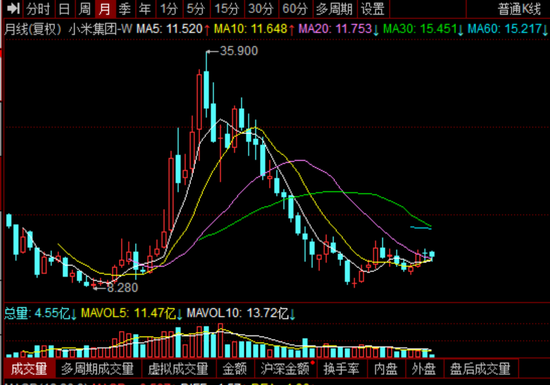Click the 35.900 high price marker
The image size is (550, 385).
point(239,51)
